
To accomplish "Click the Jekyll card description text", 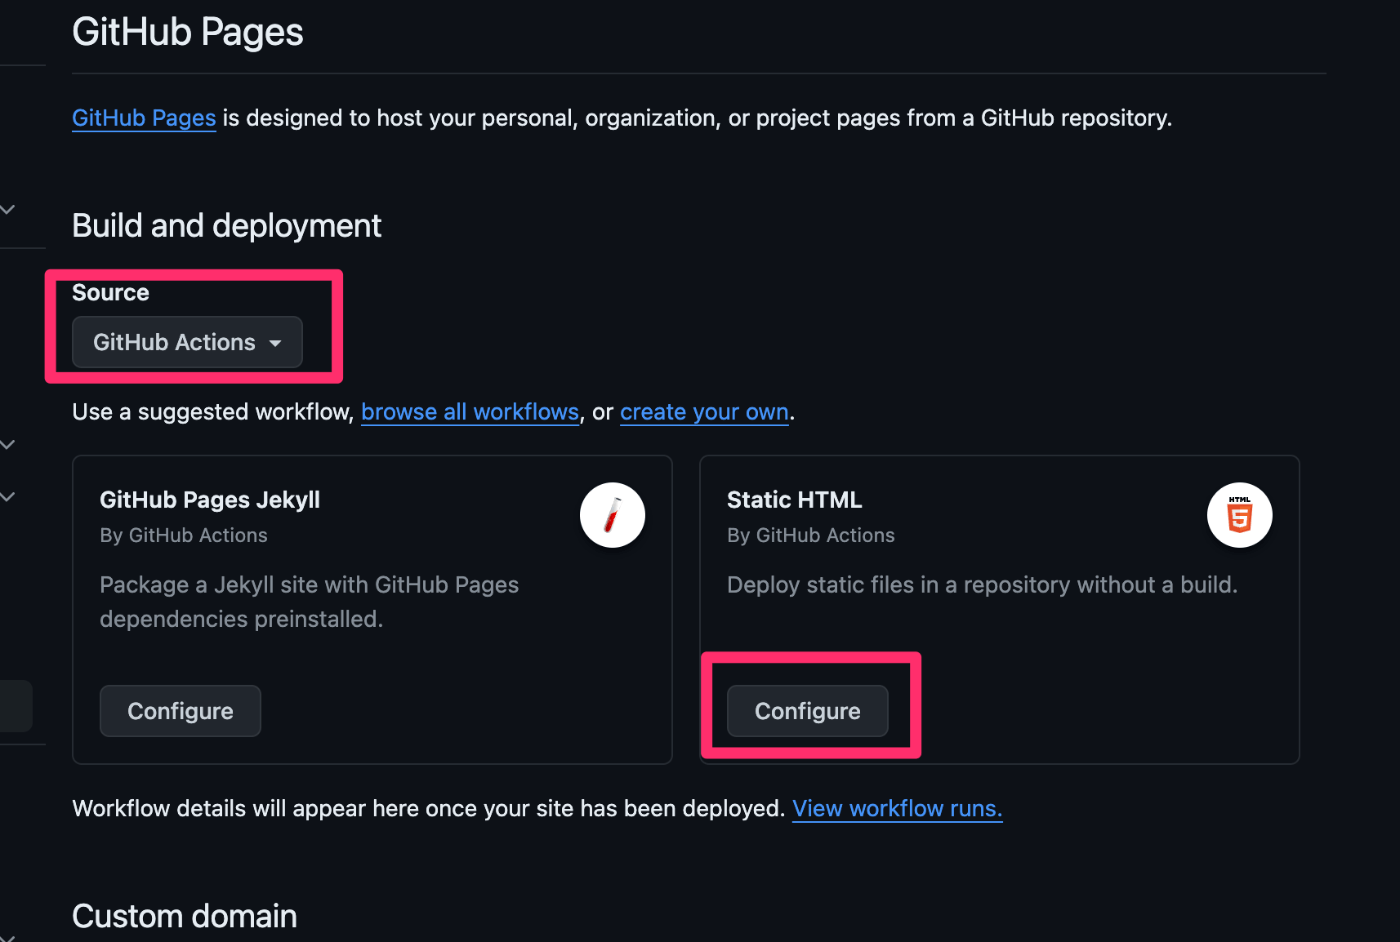I will pos(309,601).
